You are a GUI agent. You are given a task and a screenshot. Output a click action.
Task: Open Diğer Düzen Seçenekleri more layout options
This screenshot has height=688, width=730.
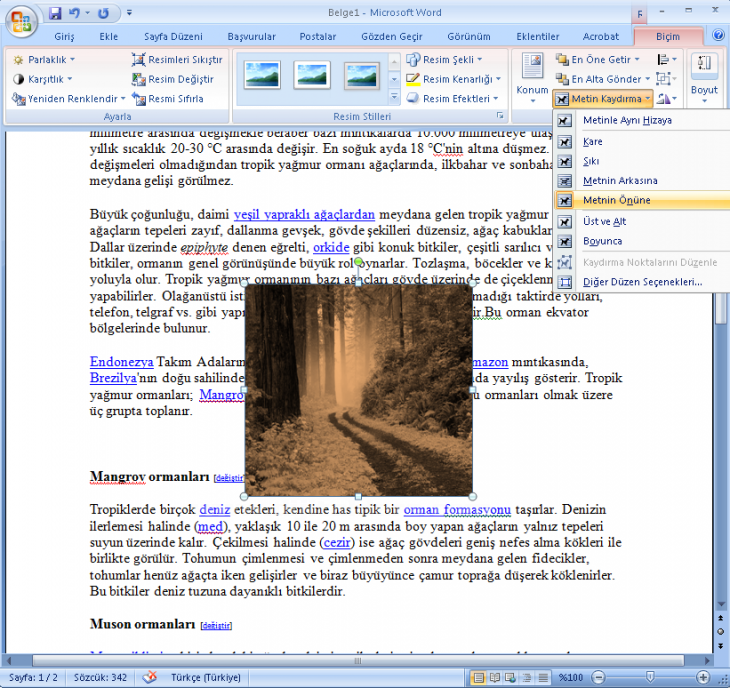coord(642,282)
